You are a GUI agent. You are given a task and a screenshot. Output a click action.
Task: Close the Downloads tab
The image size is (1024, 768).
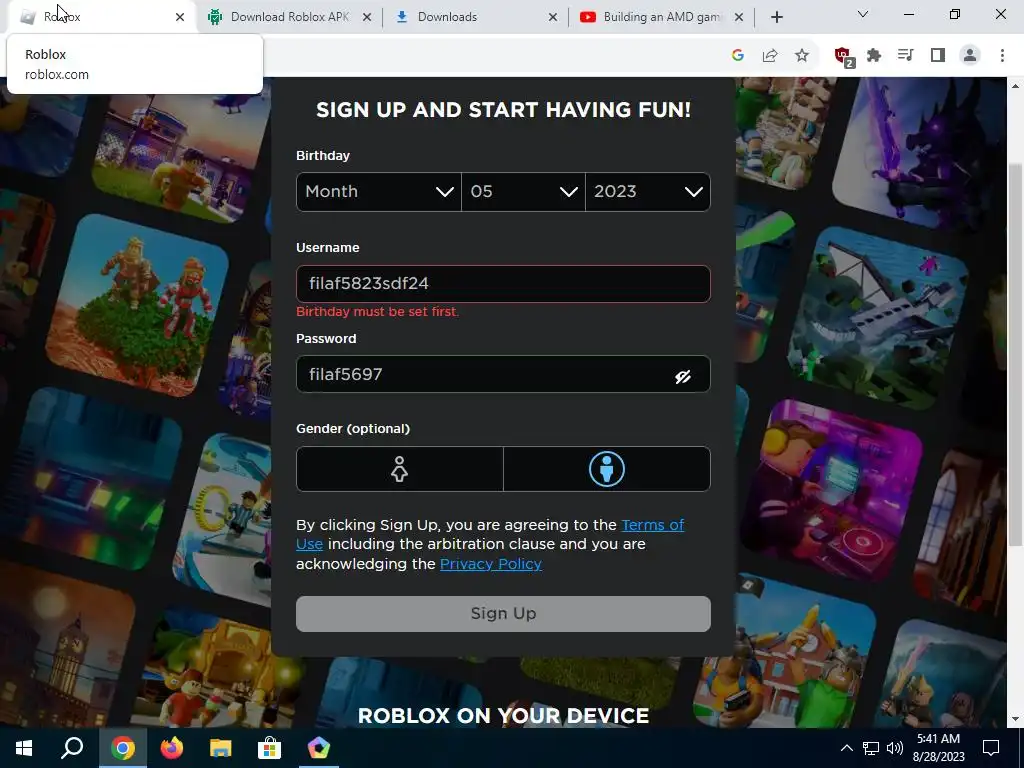point(552,18)
